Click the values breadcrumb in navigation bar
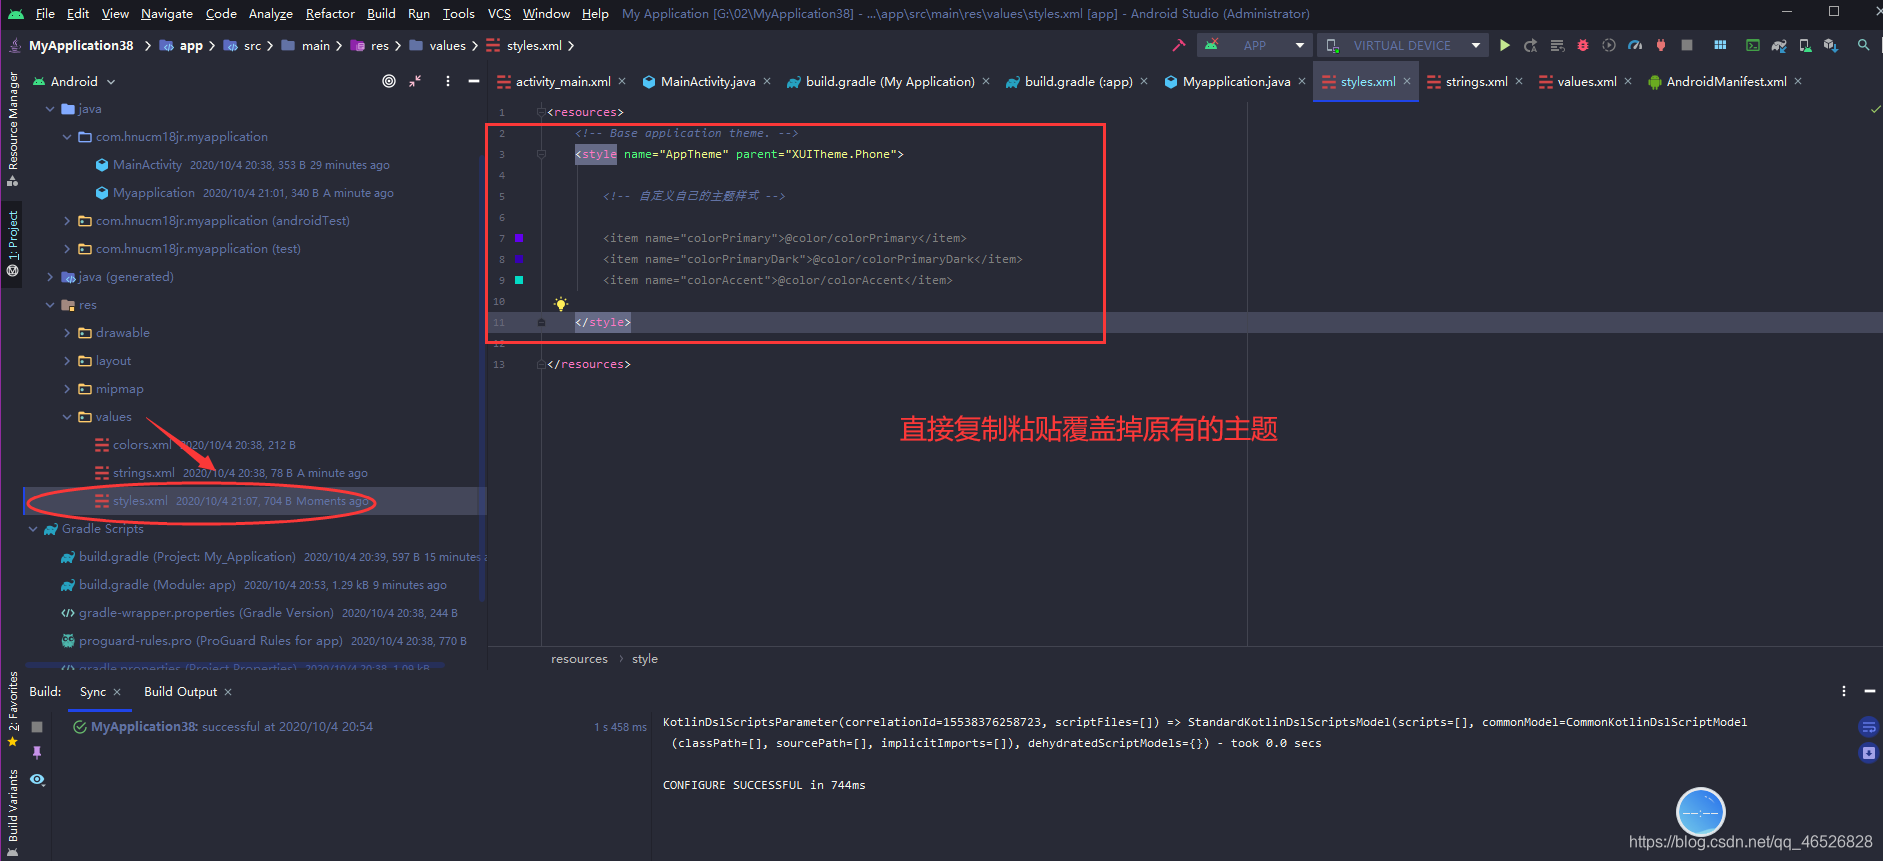1883x861 pixels. [447, 45]
